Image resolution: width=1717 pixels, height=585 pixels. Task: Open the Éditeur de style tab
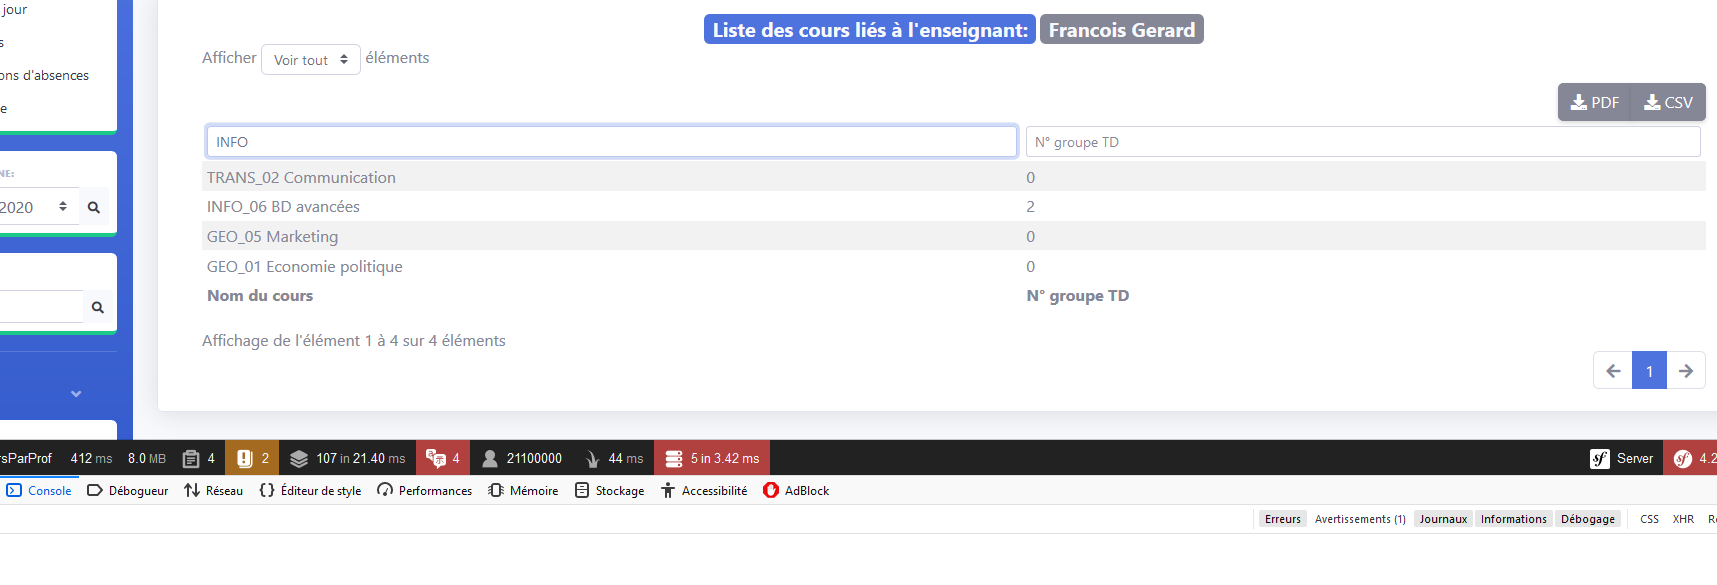[310, 491]
